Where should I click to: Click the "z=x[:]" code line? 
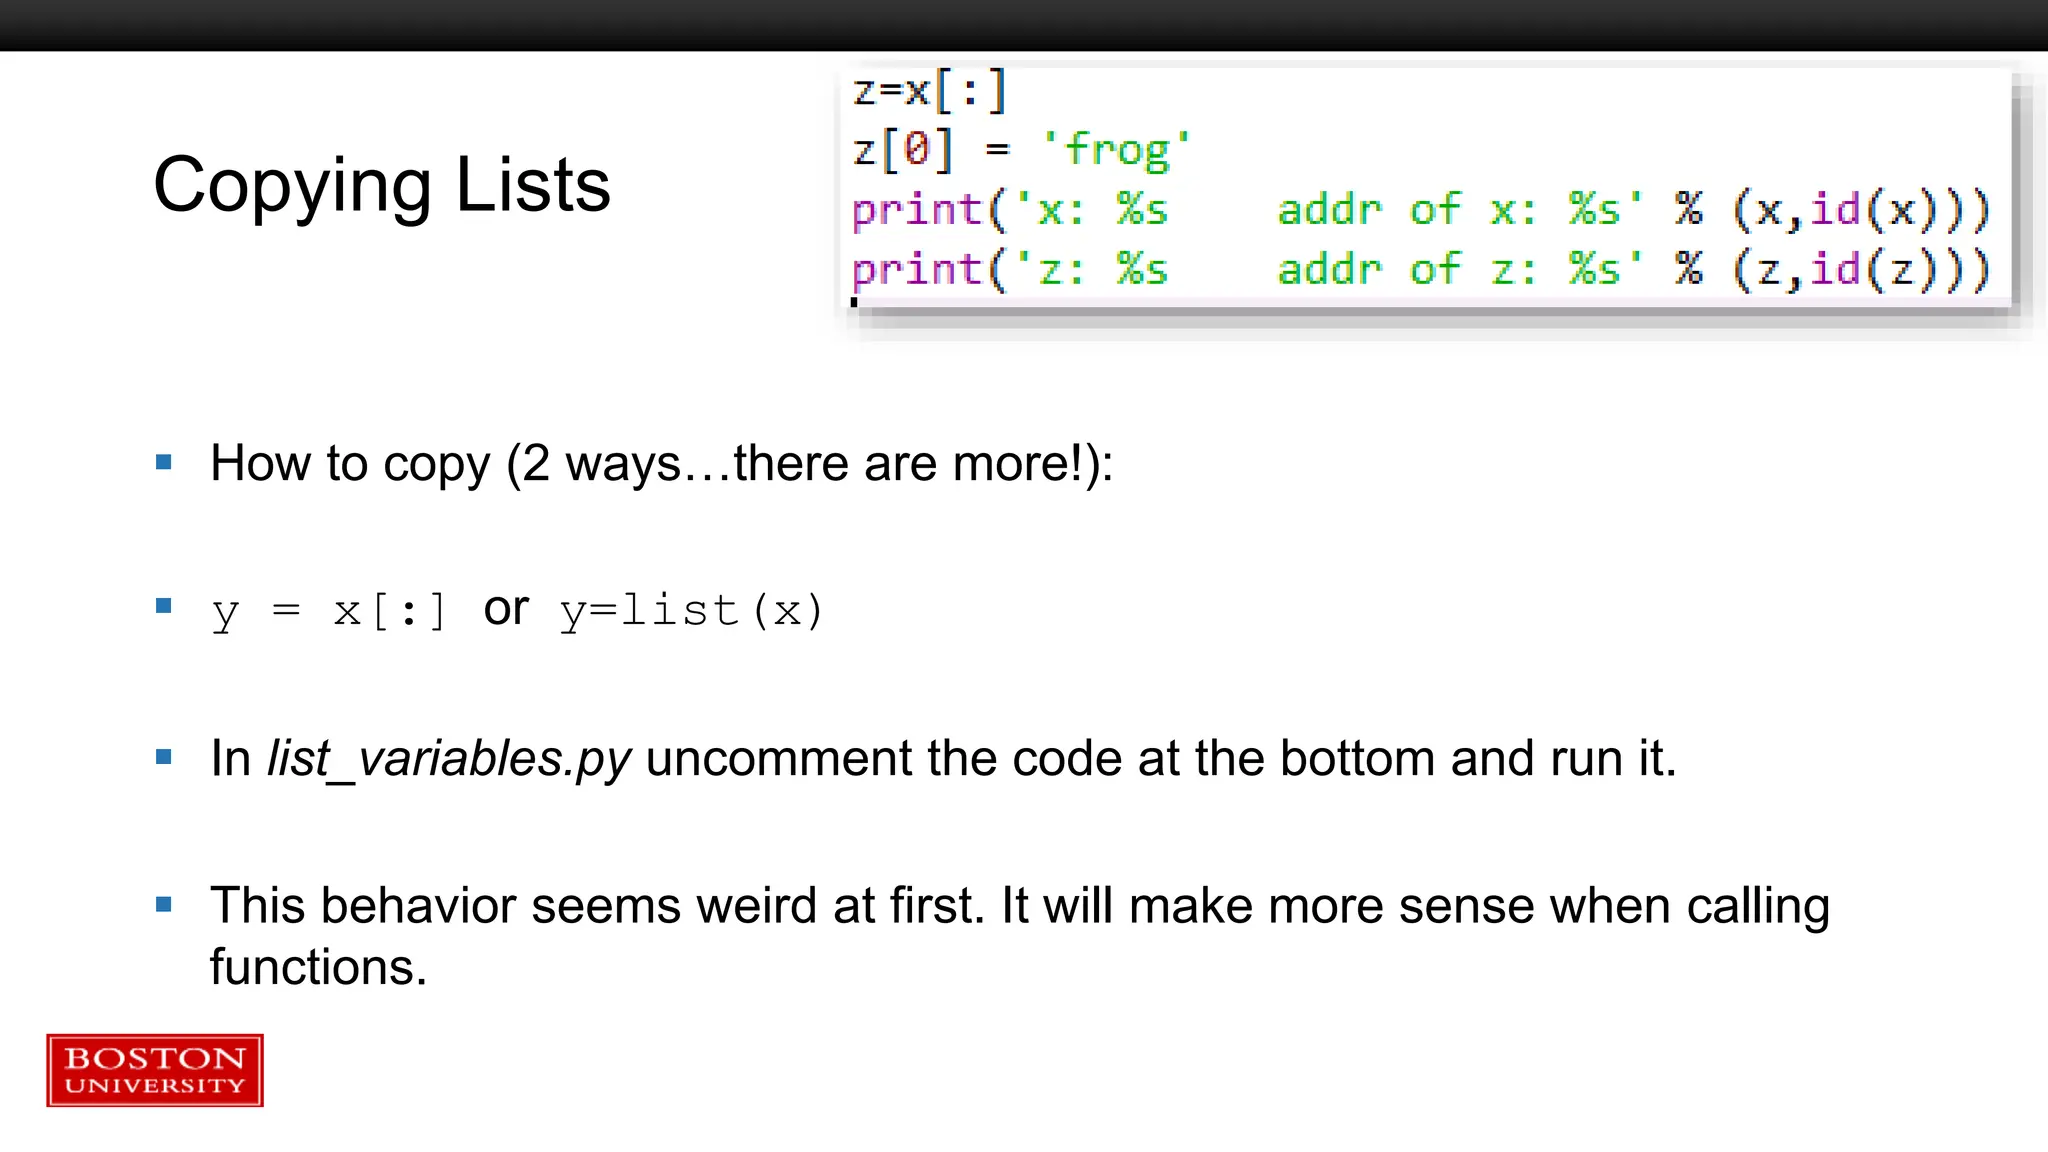click(x=929, y=91)
